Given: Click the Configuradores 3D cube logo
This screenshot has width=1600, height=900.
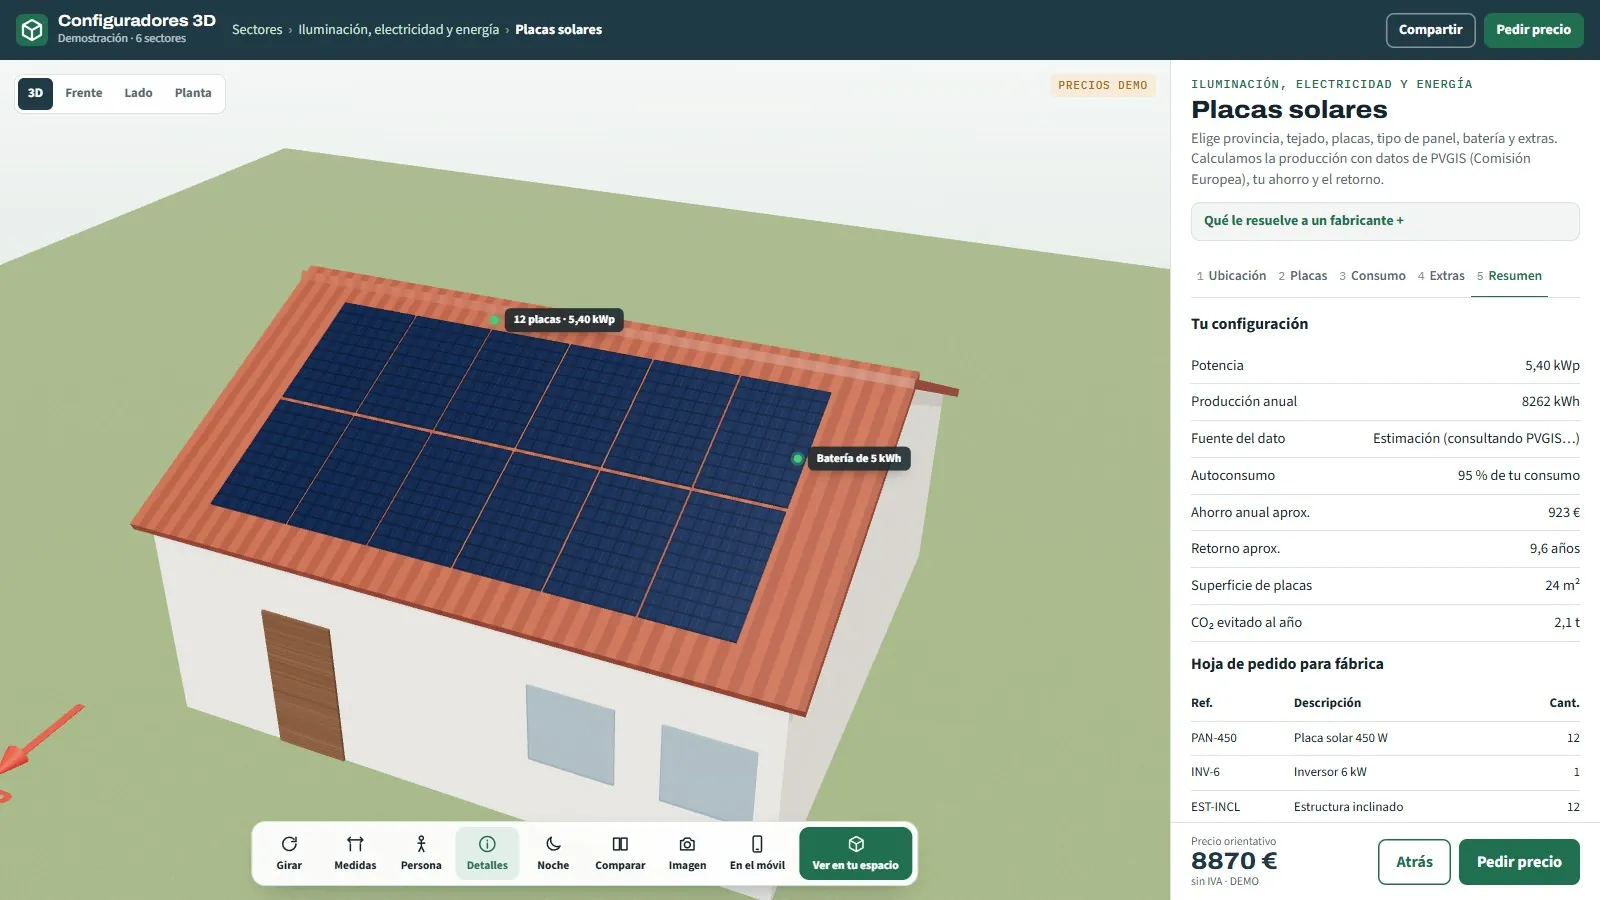Looking at the screenshot, I should pos(32,30).
